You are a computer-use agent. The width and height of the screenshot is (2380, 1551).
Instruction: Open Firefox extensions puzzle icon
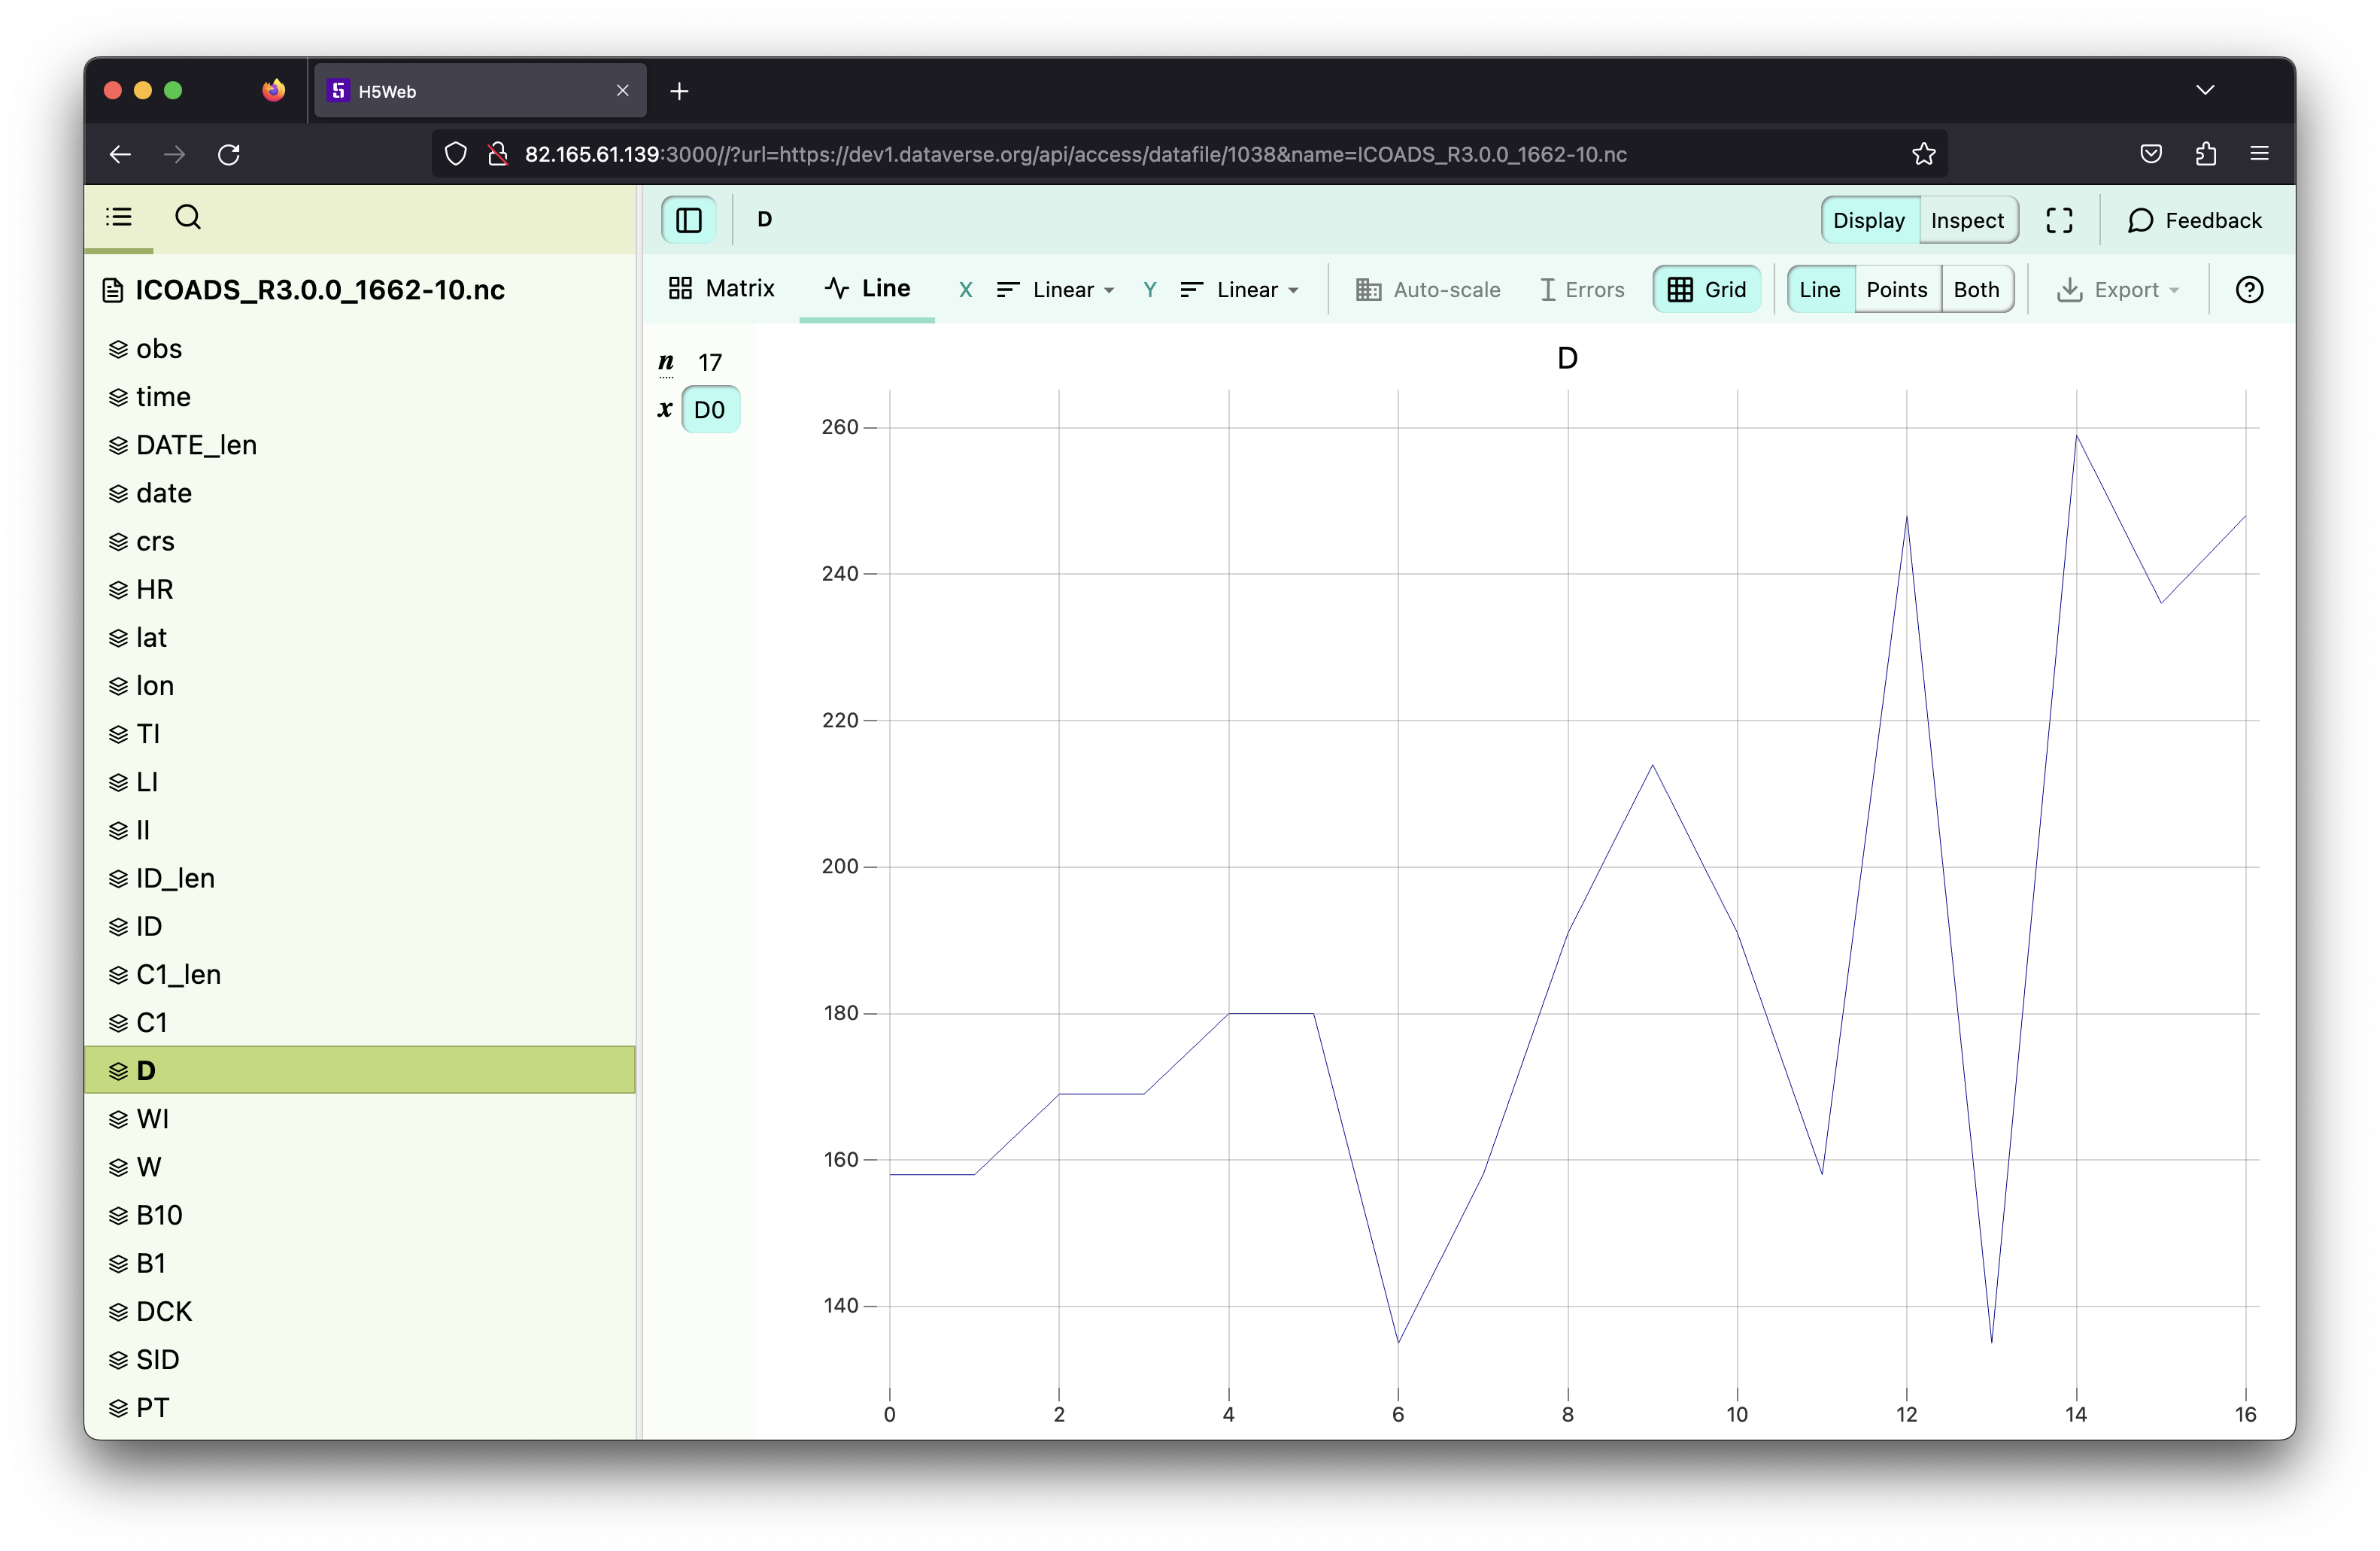click(x=2205, y=154)
